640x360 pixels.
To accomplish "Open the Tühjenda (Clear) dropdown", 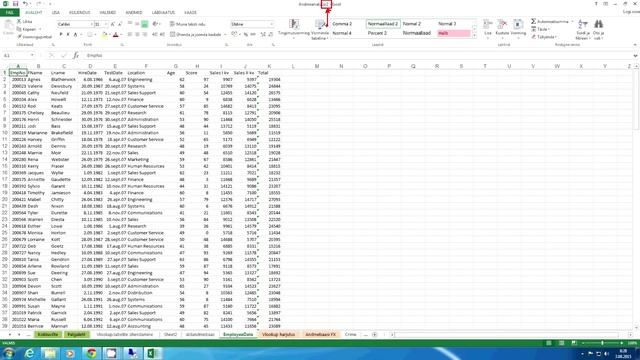I will (x=544, y=37).
